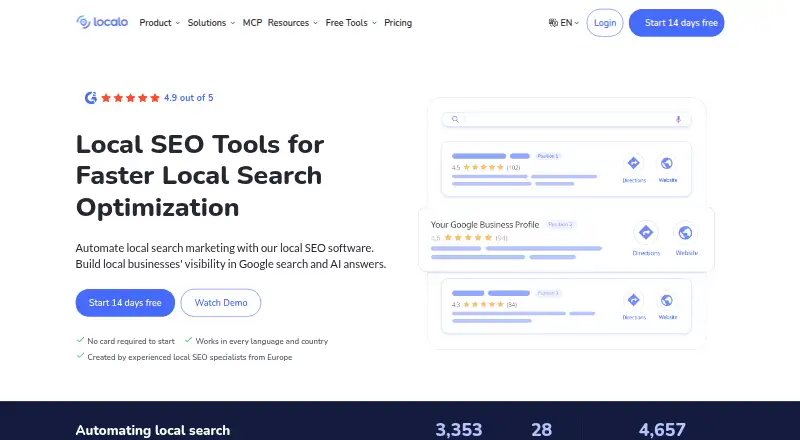Viewport: 800px width, 440px height.
Task: Open the MCP page
Action: [252, 22]
